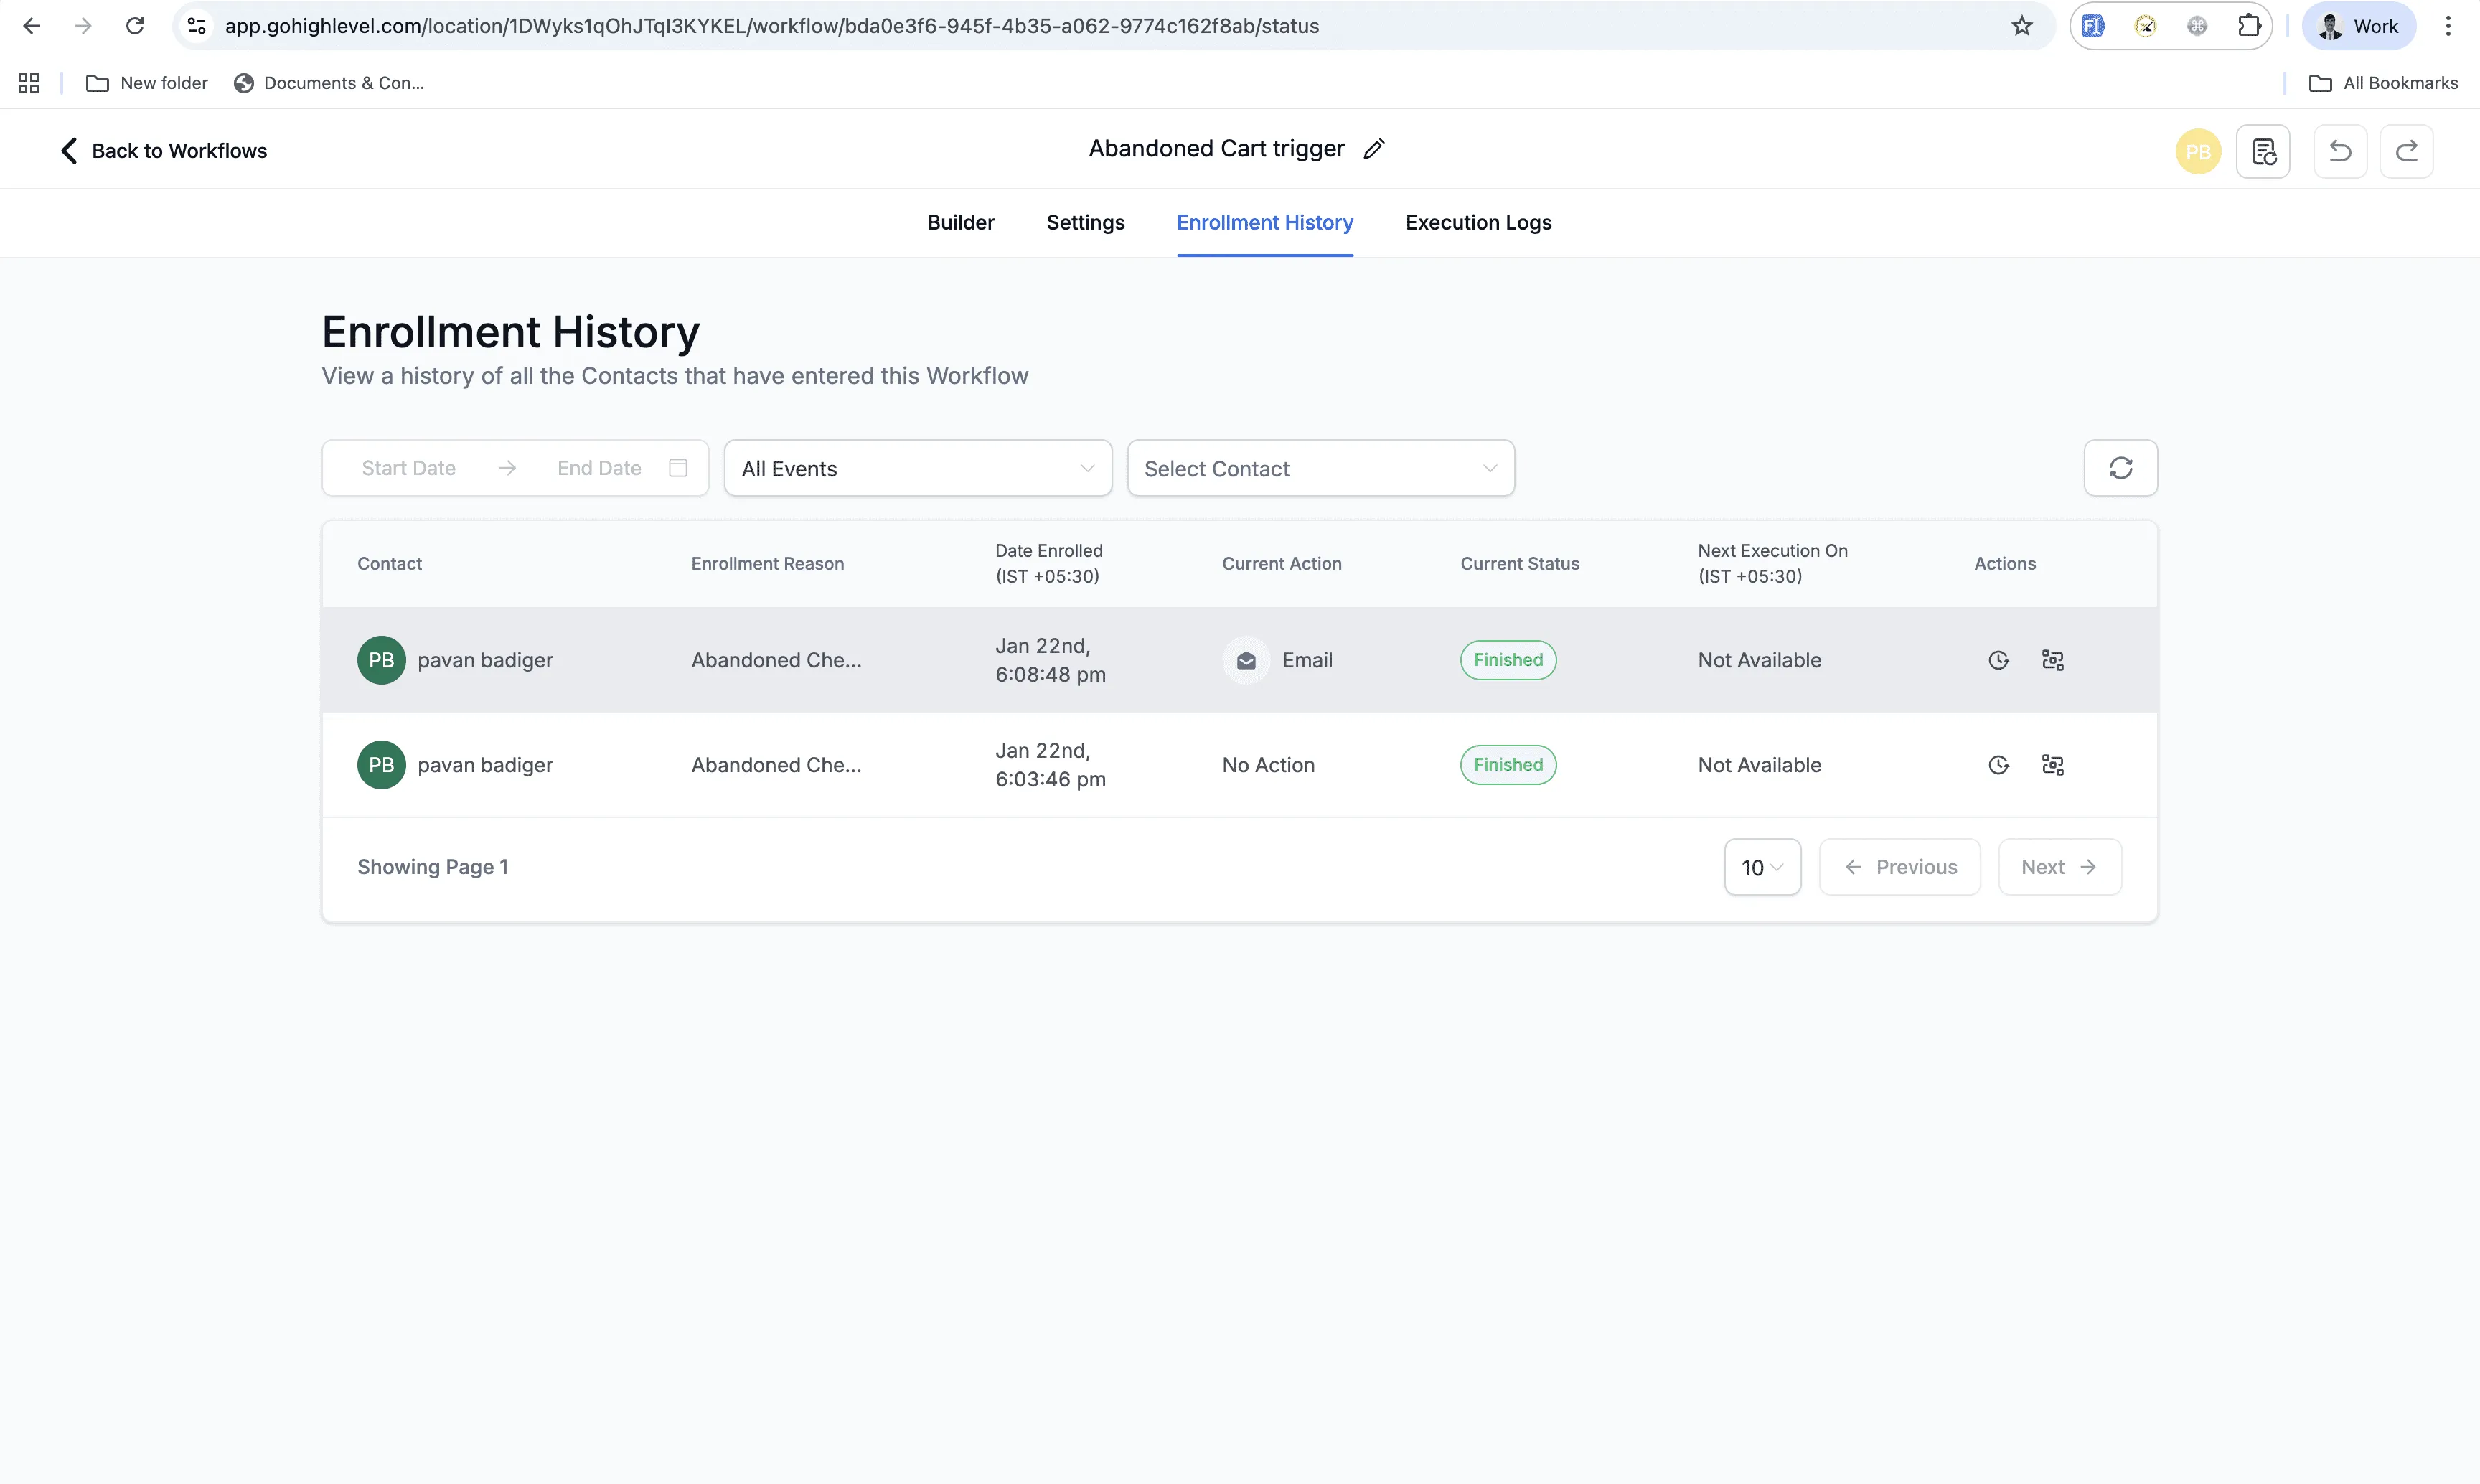The image size is (2480, 1484).
Task: Click the PB avatar circle in the header
Action: tap(2198, 151)
